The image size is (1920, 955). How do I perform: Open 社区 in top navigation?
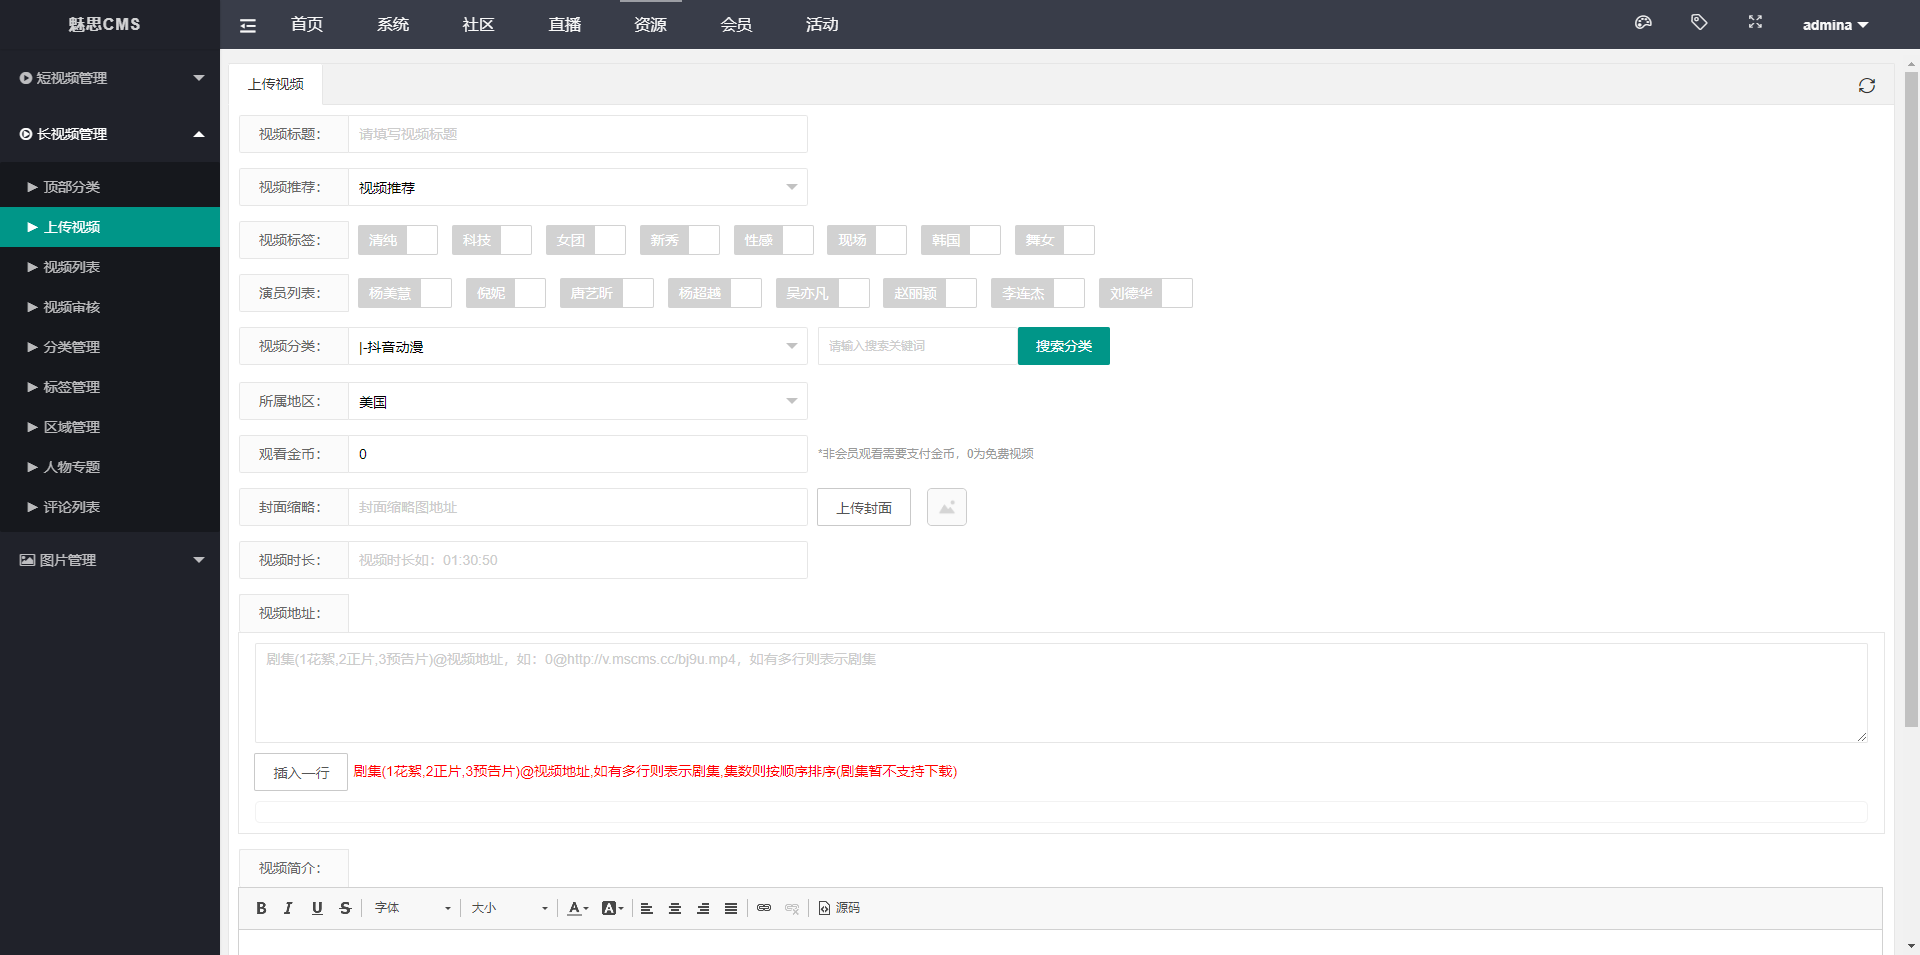[479, 24]
